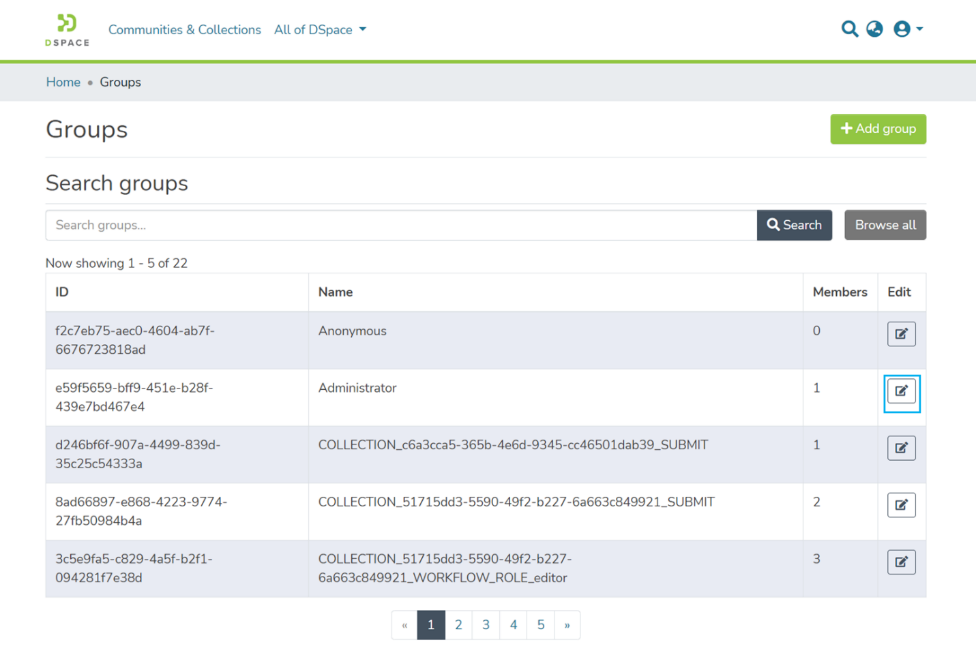The image size is (976, 655).
Task: Open the user profile account menu
Action: coord(907,29)
